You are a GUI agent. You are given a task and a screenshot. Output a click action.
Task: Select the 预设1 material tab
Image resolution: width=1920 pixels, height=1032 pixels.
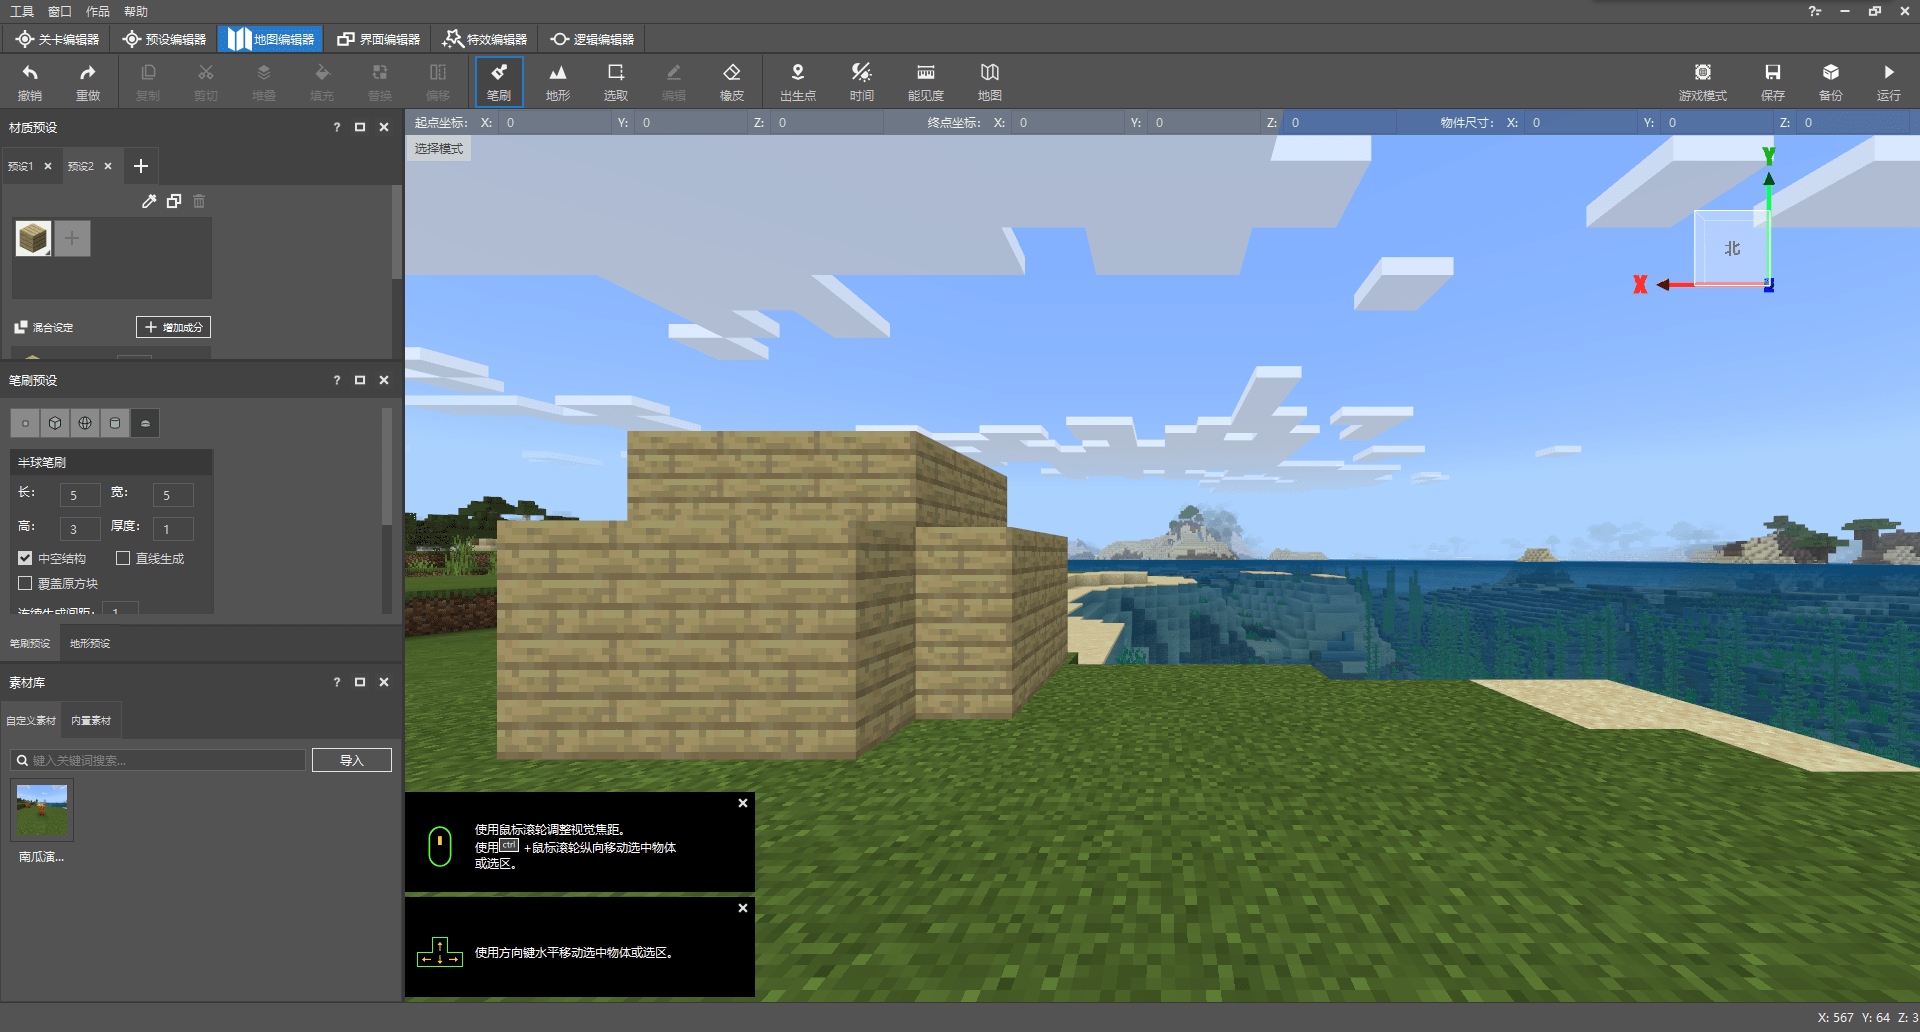click(x=21, y=166)
